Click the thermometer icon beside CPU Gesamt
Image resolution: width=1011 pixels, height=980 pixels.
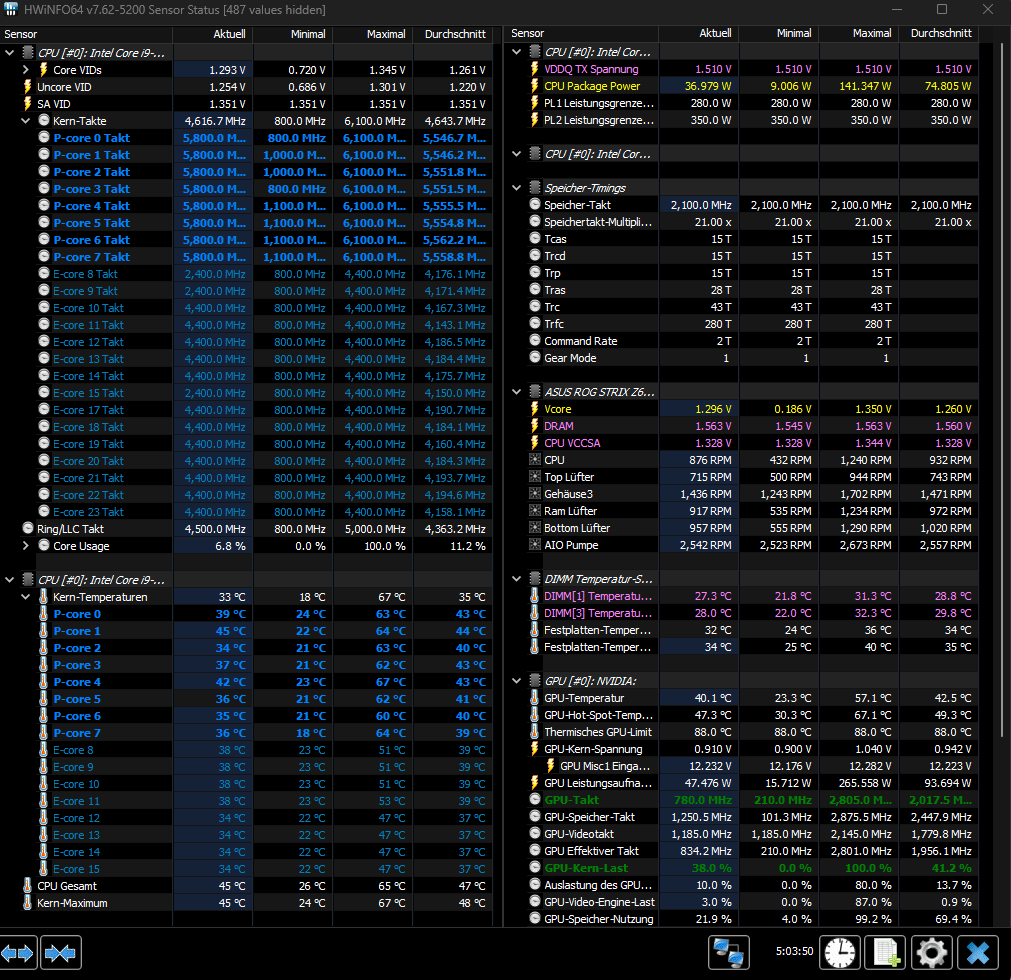27,885
